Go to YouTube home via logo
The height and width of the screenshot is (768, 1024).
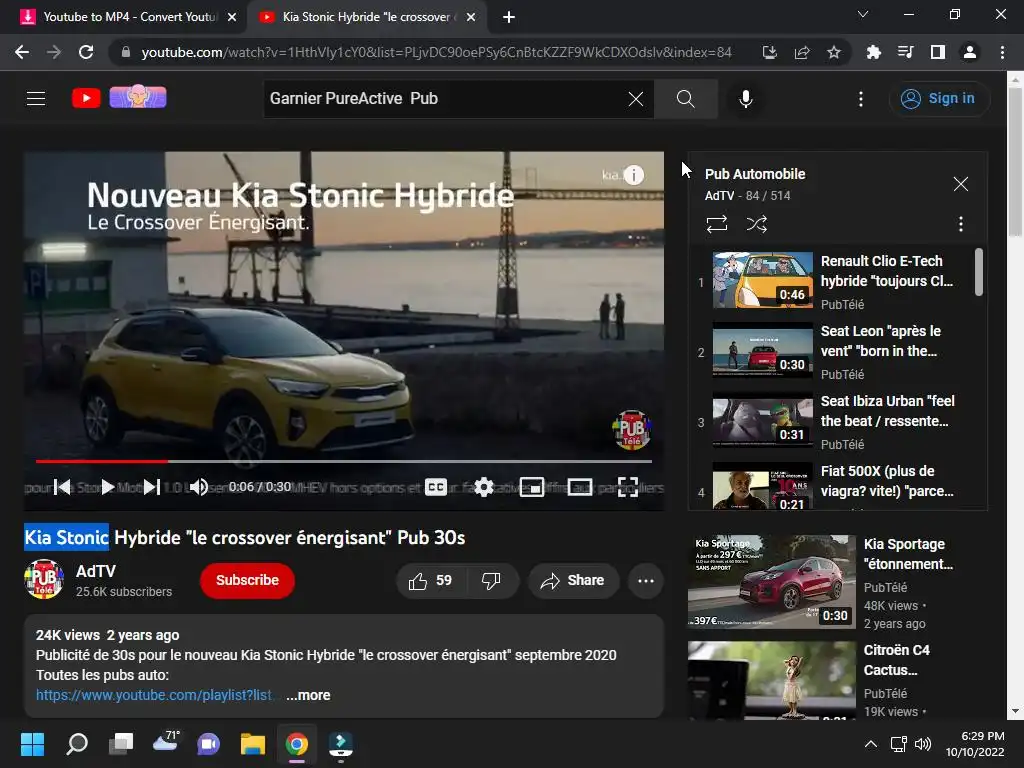(86, 99)
